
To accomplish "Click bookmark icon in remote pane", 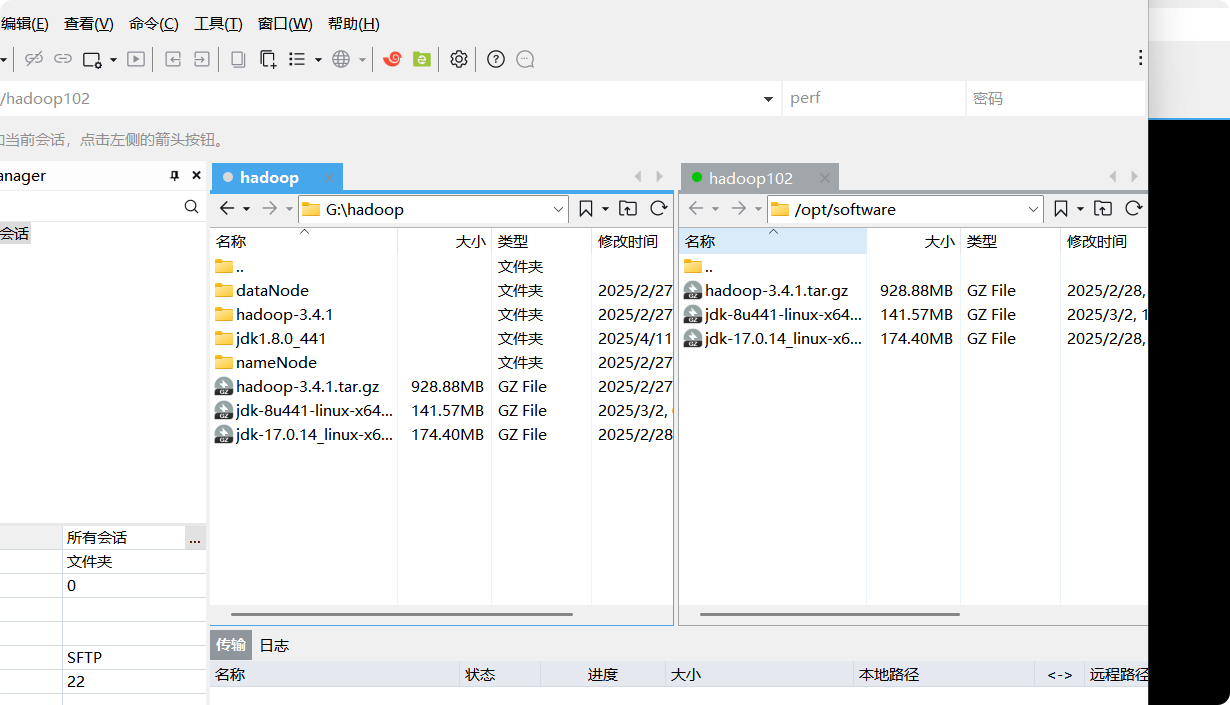I will pos(1061,208).
